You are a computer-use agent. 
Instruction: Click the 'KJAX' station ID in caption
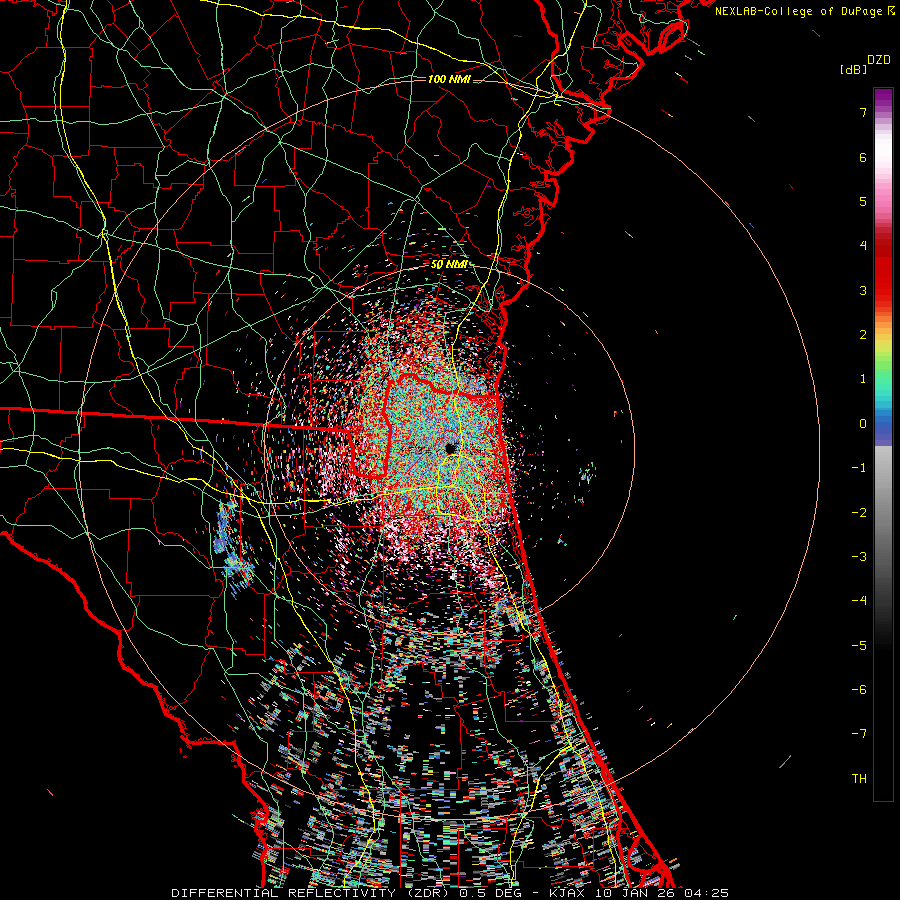(566, 893)
